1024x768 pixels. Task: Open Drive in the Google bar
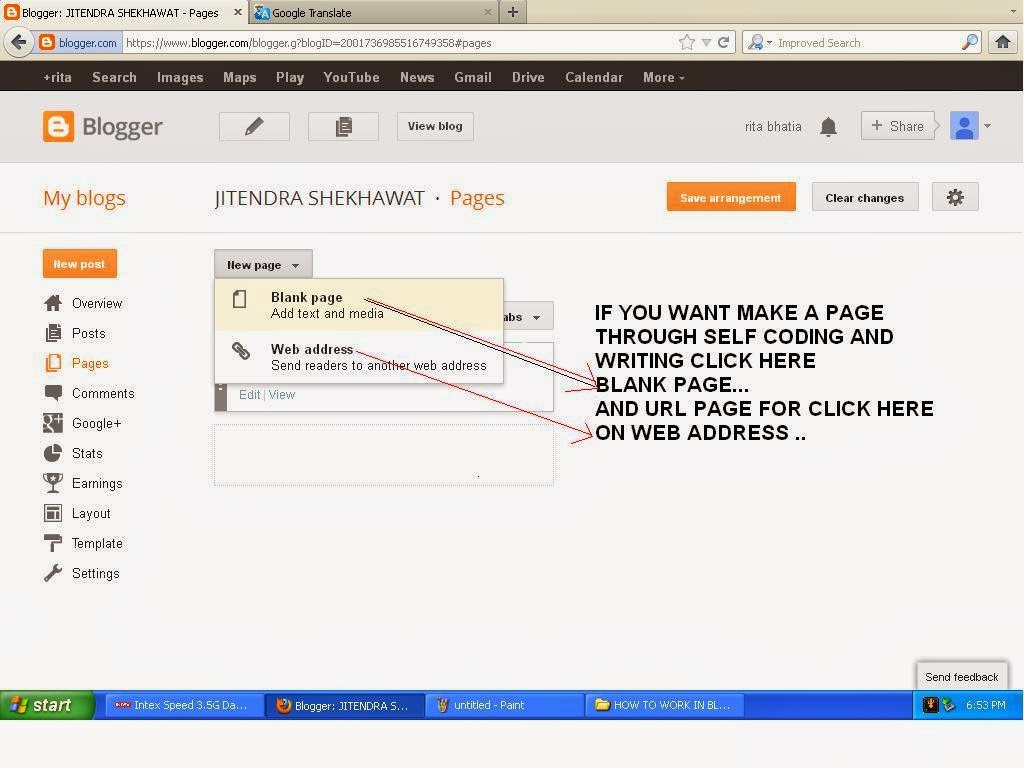528,77
